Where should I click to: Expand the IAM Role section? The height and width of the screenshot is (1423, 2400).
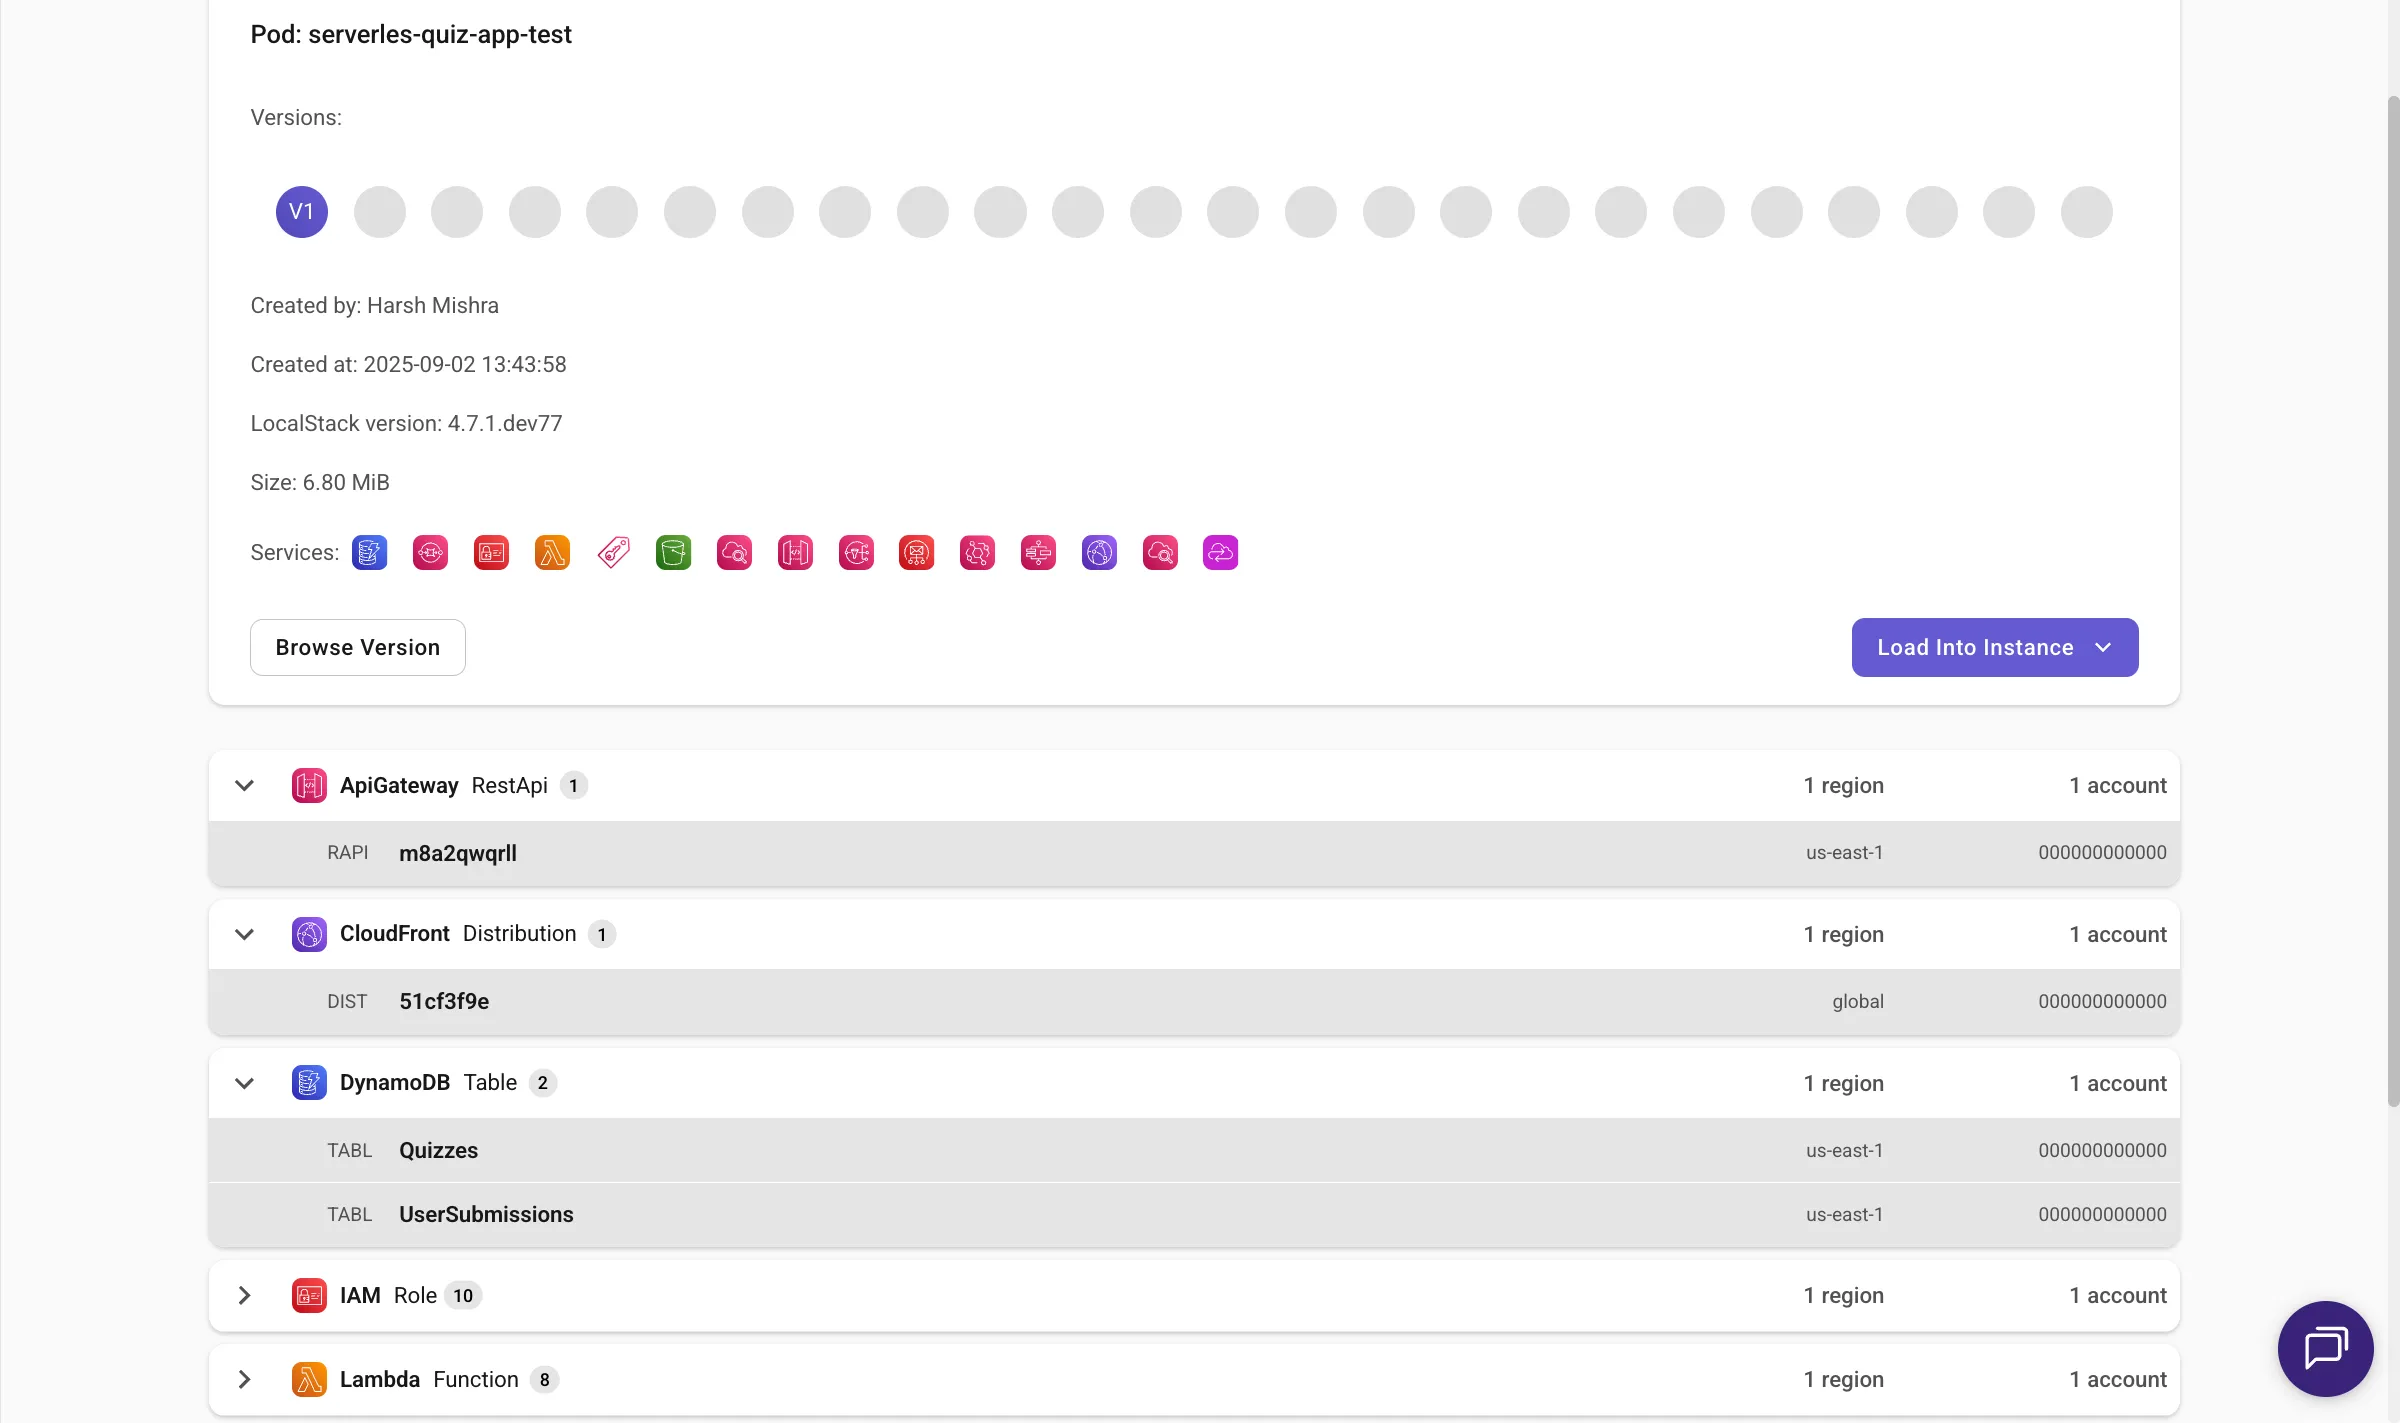[244, 1295]
